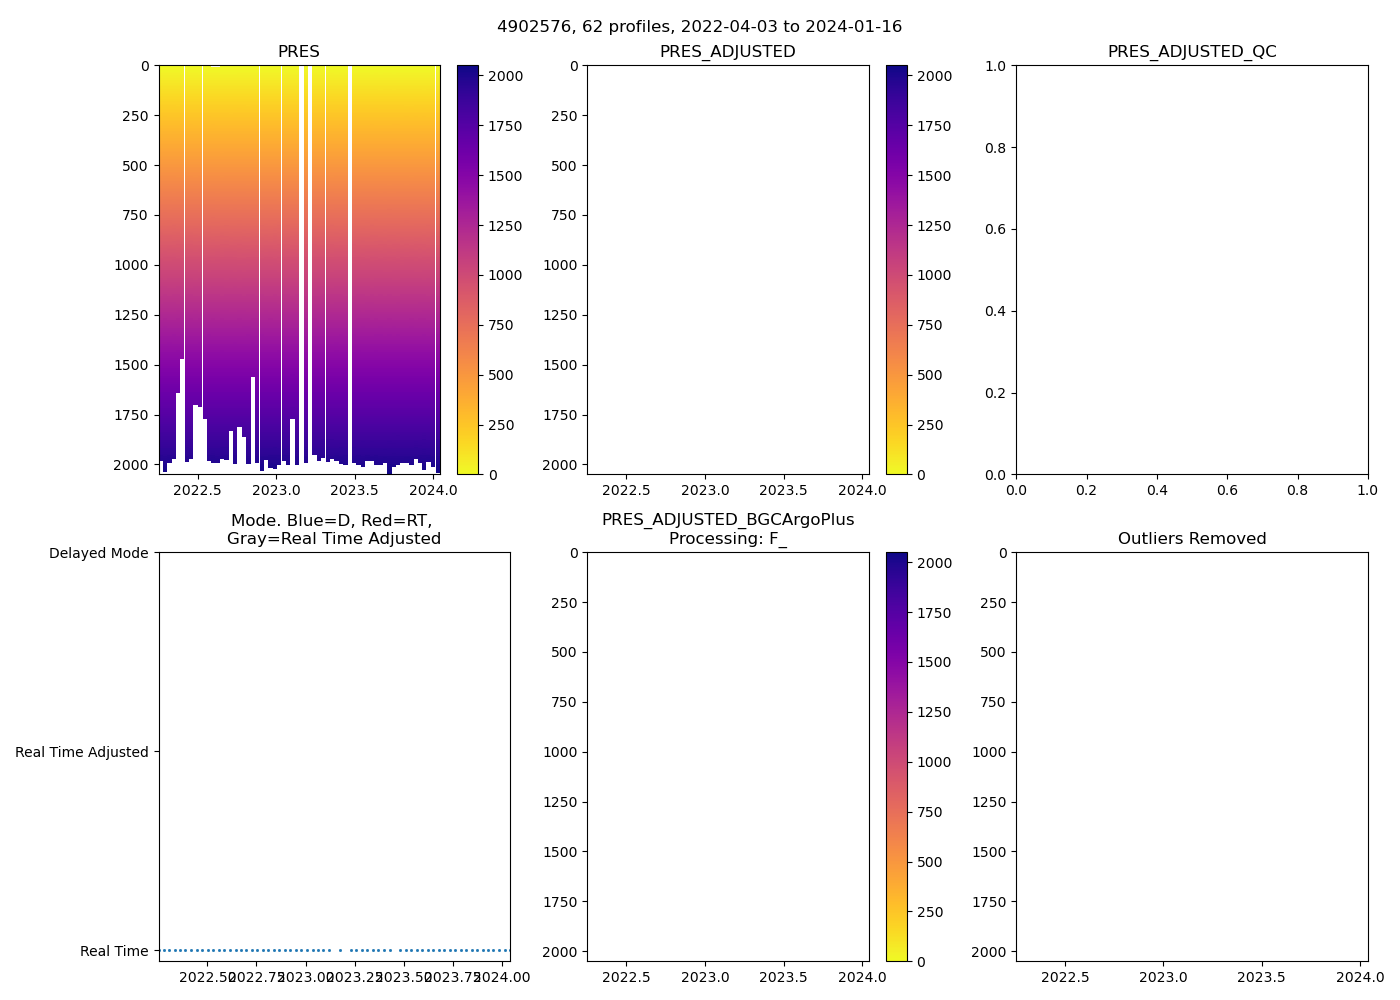Click the figure title starting with 4902576
The image size is (1400, 1000).
click(x=699, y=27)
